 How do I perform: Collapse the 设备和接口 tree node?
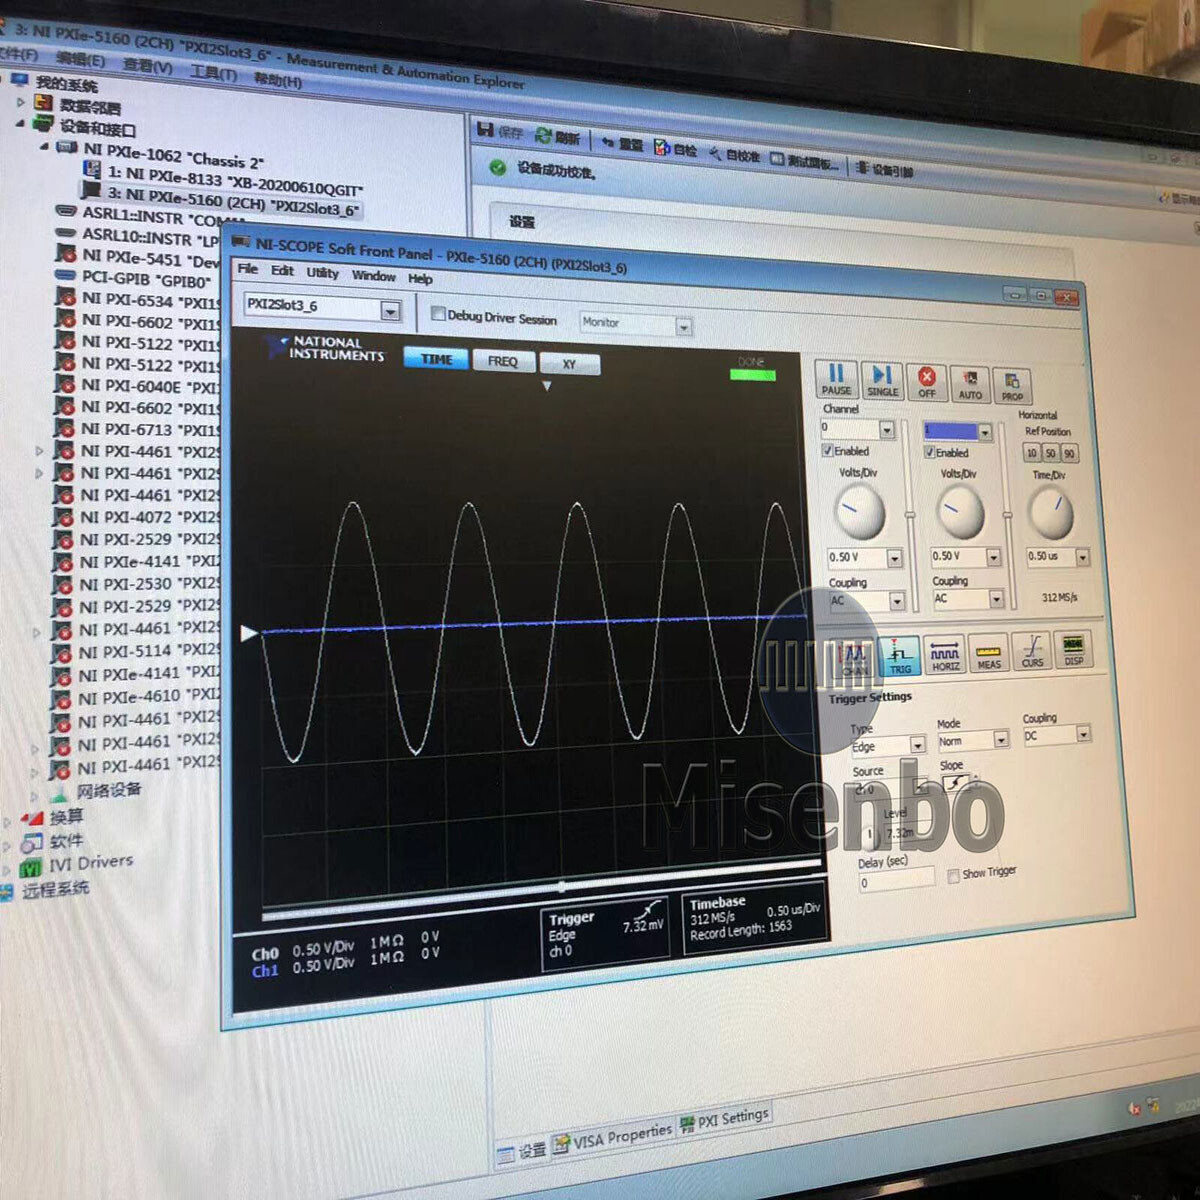(x=21, y=123)
